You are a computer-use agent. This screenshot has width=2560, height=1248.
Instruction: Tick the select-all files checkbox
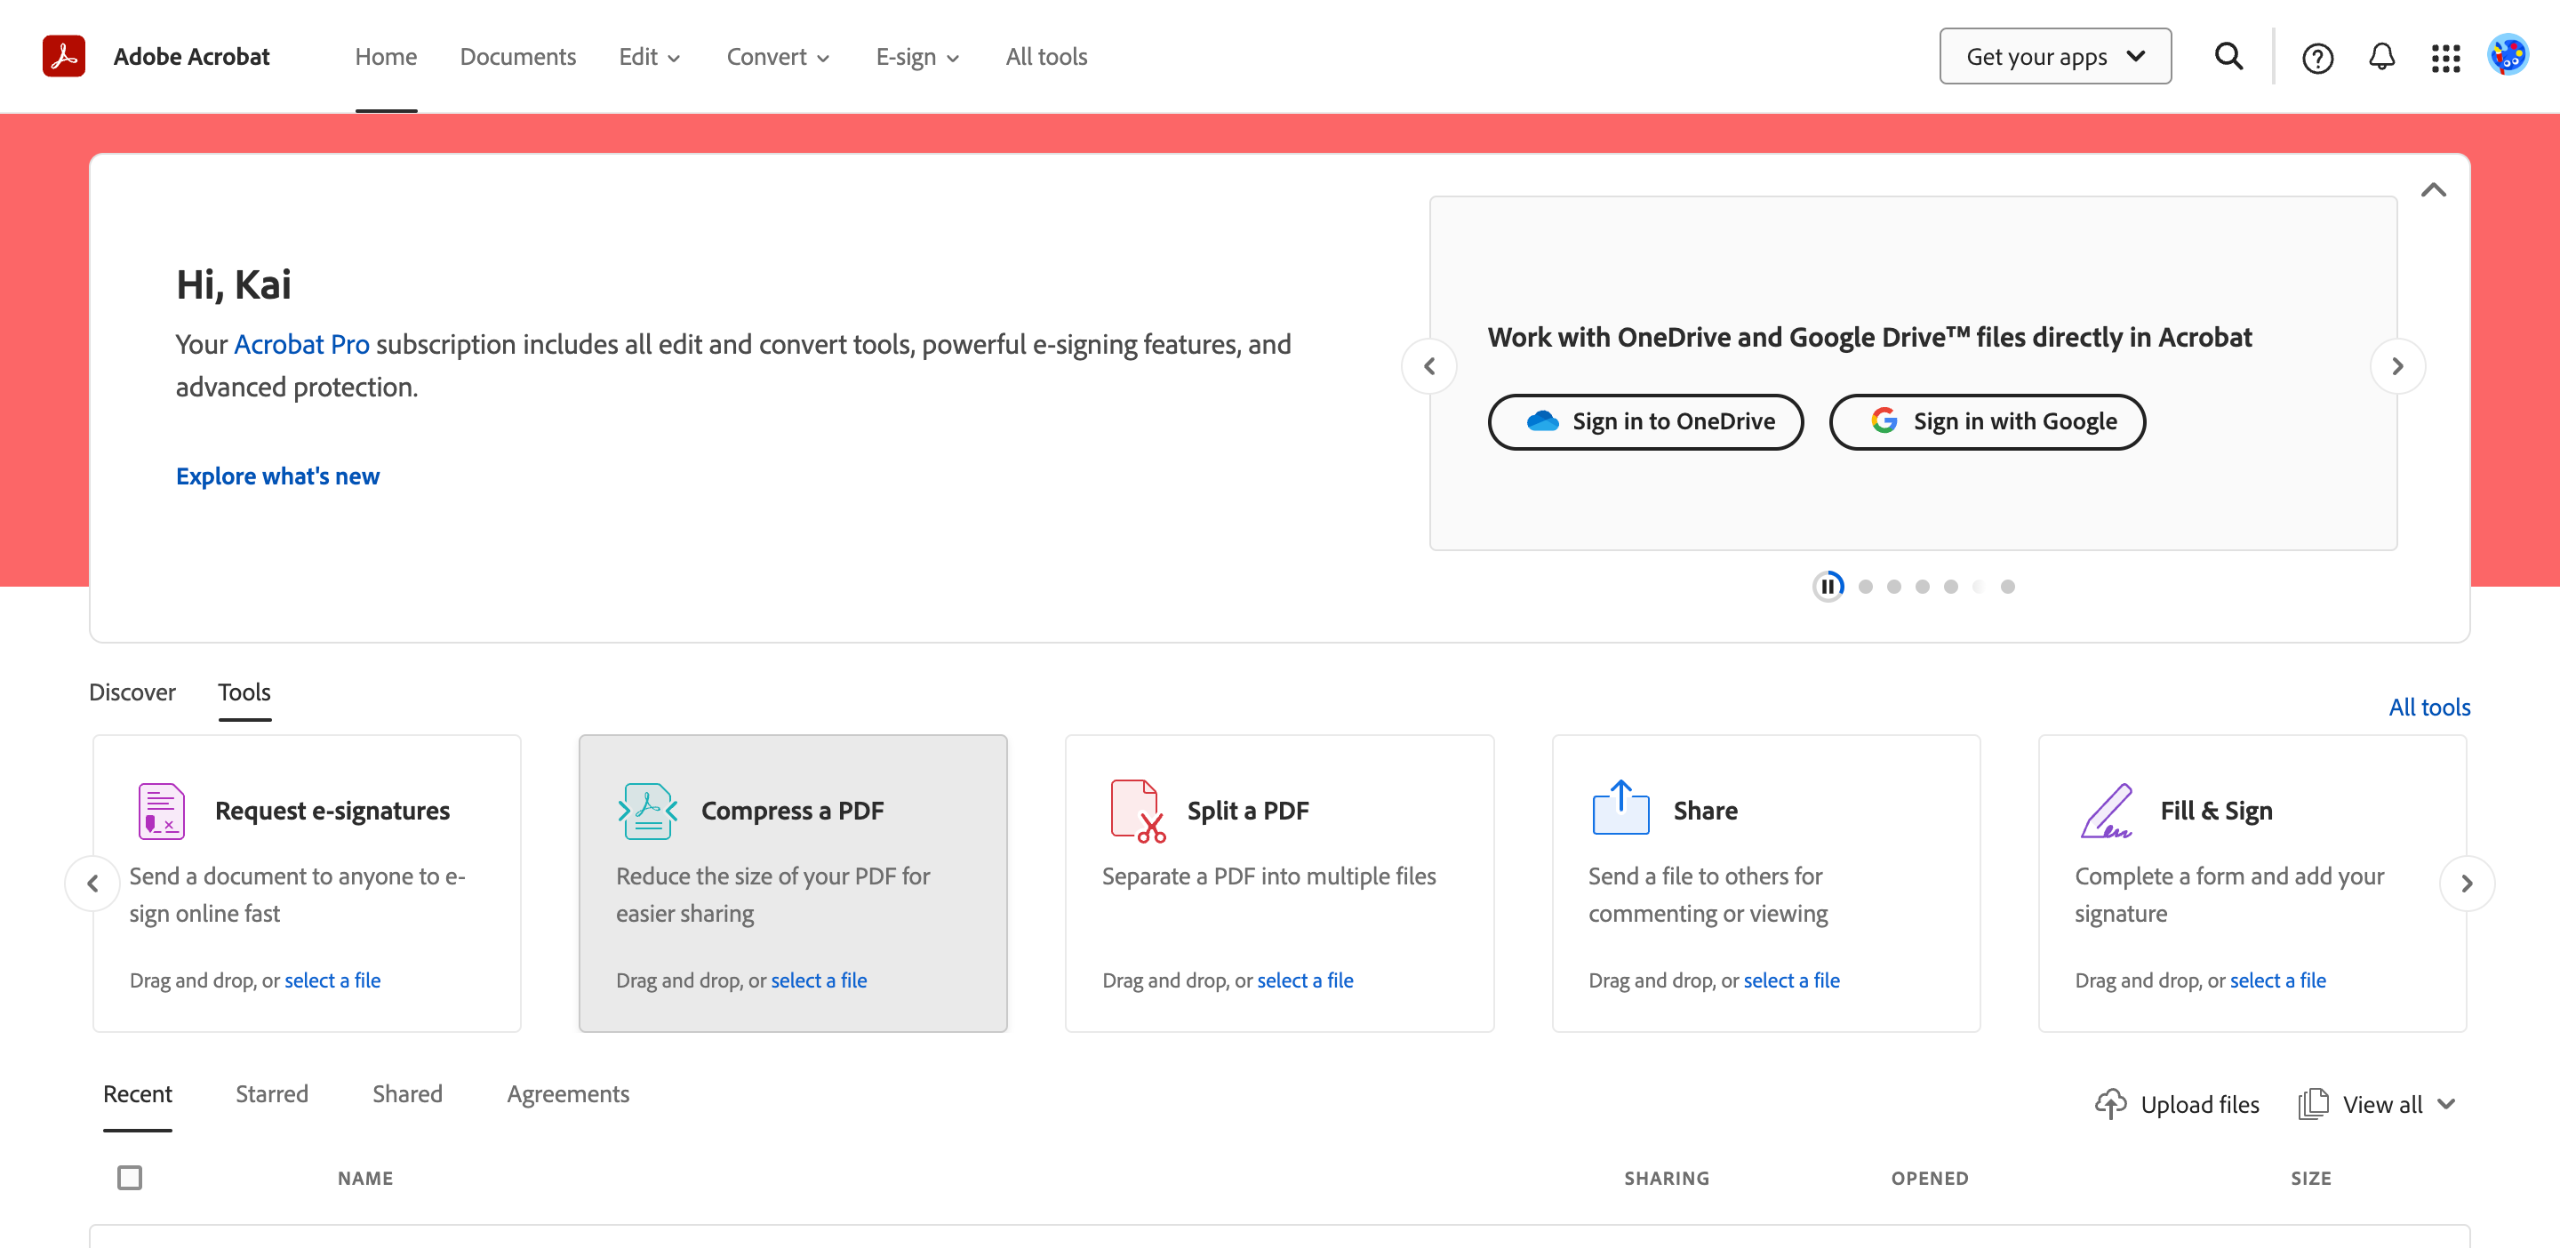(x=130, y=1178)
